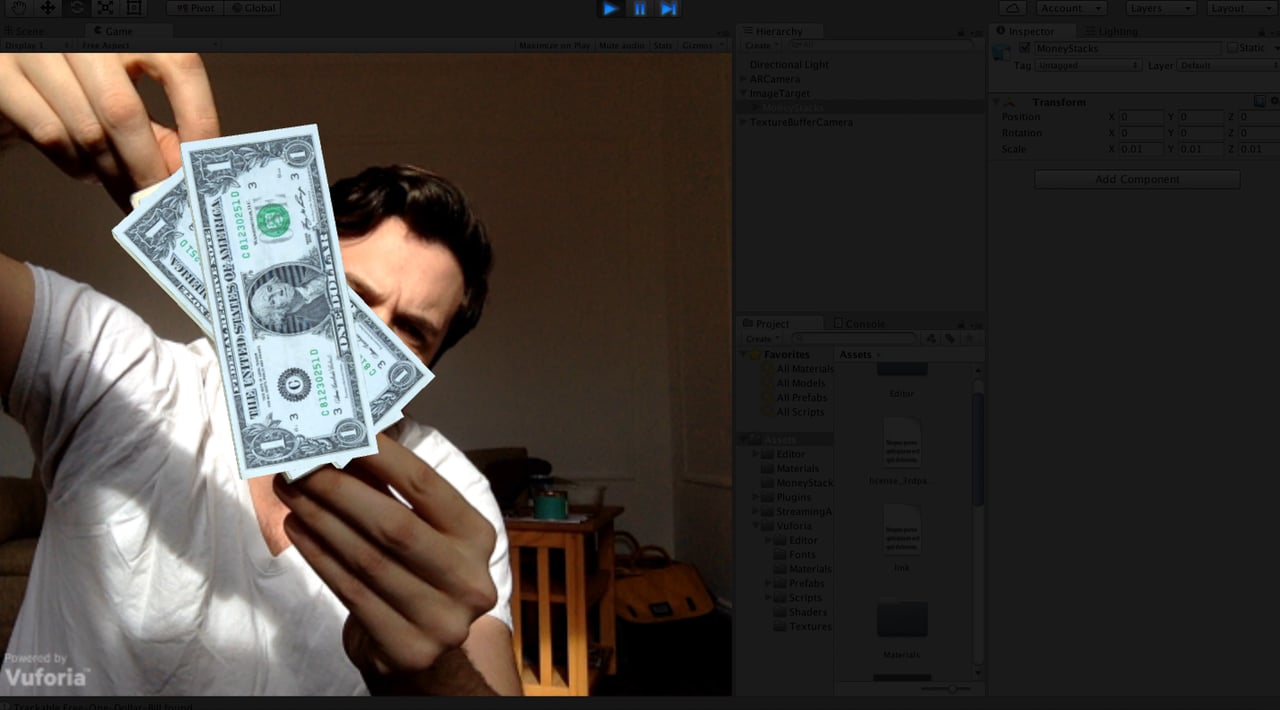Select the Hand tool in the toolbar
1280x710 pixels.
pyautogui.click(x=18, y=8)
